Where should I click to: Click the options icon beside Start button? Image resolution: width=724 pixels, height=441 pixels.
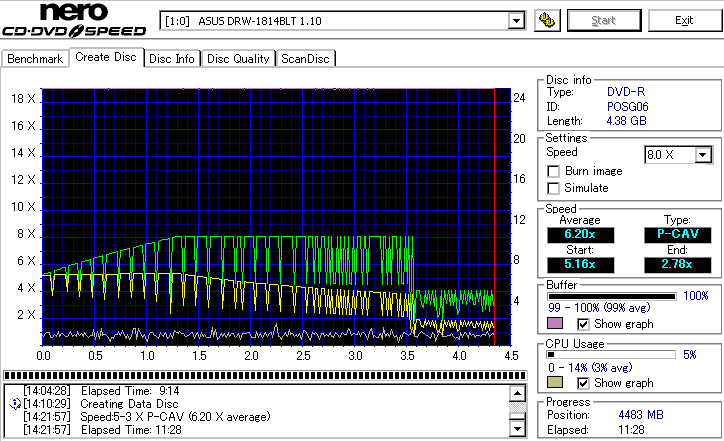(x=547, y=20)
